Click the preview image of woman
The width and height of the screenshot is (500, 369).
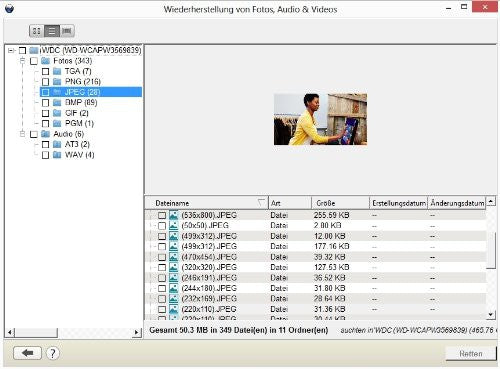tap(320, 119)
